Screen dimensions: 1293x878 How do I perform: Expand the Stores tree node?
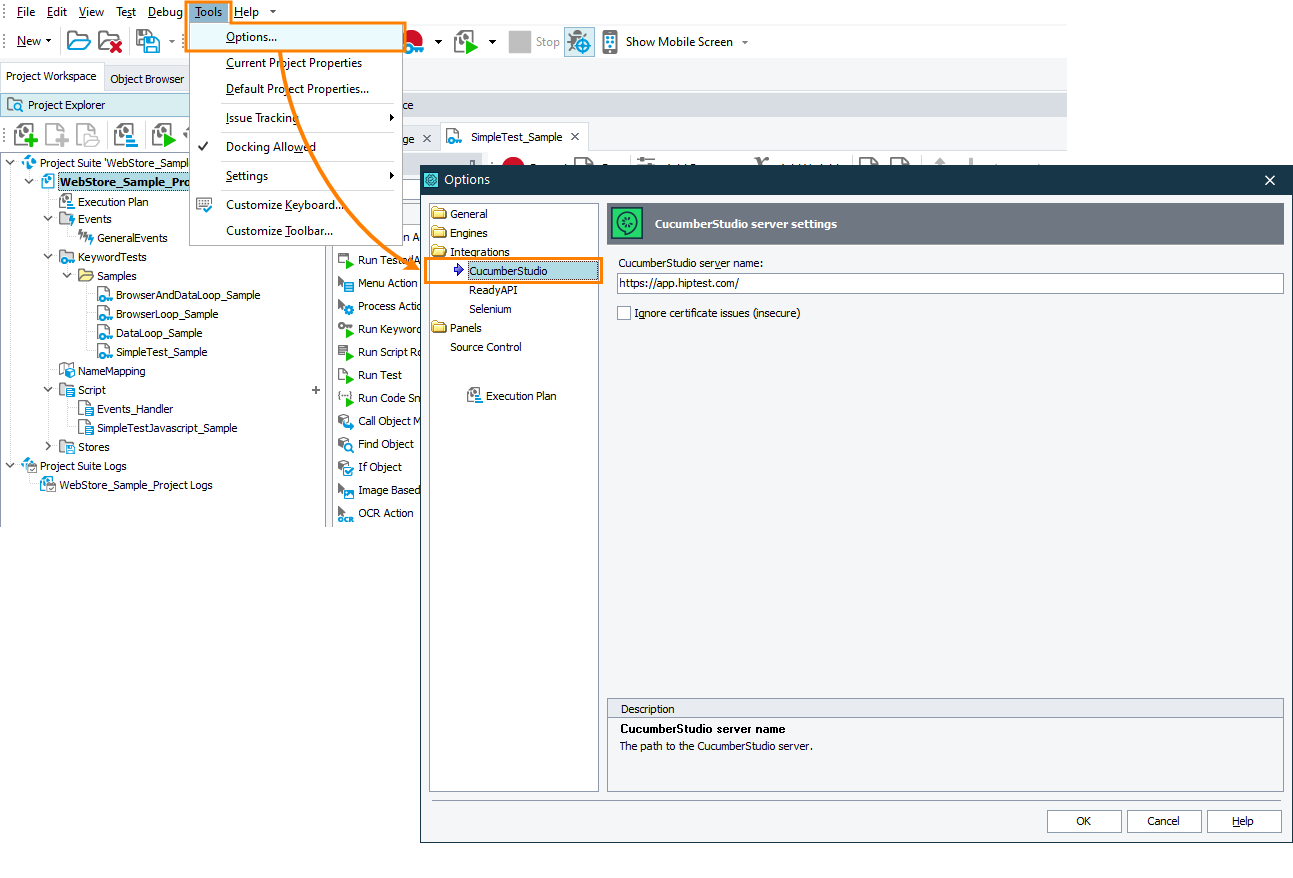48,447
